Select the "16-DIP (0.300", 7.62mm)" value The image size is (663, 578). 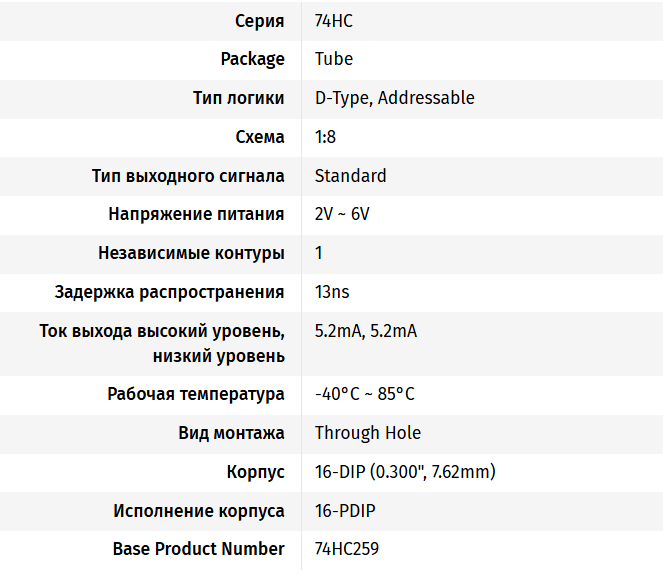point(405,472)
